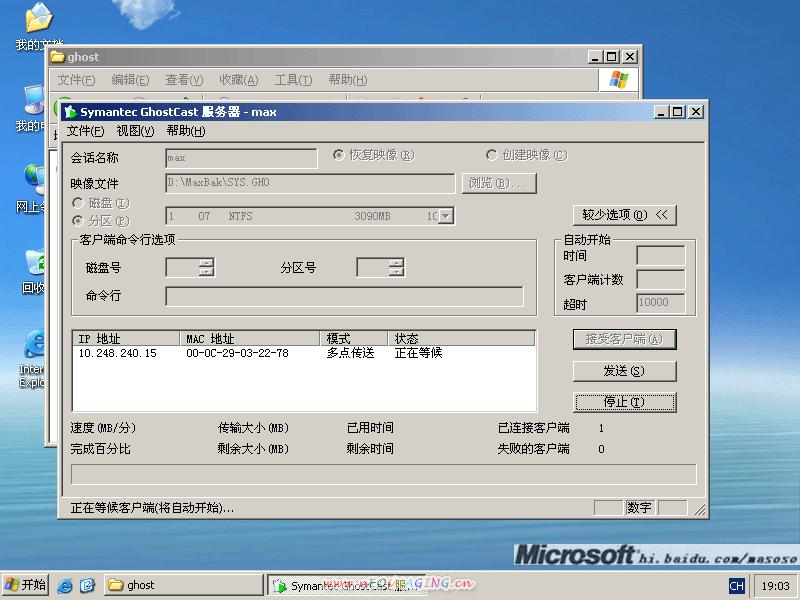Collapse options with 较少选项 button
Screen dimensions: 800x600
coord(624,215)
